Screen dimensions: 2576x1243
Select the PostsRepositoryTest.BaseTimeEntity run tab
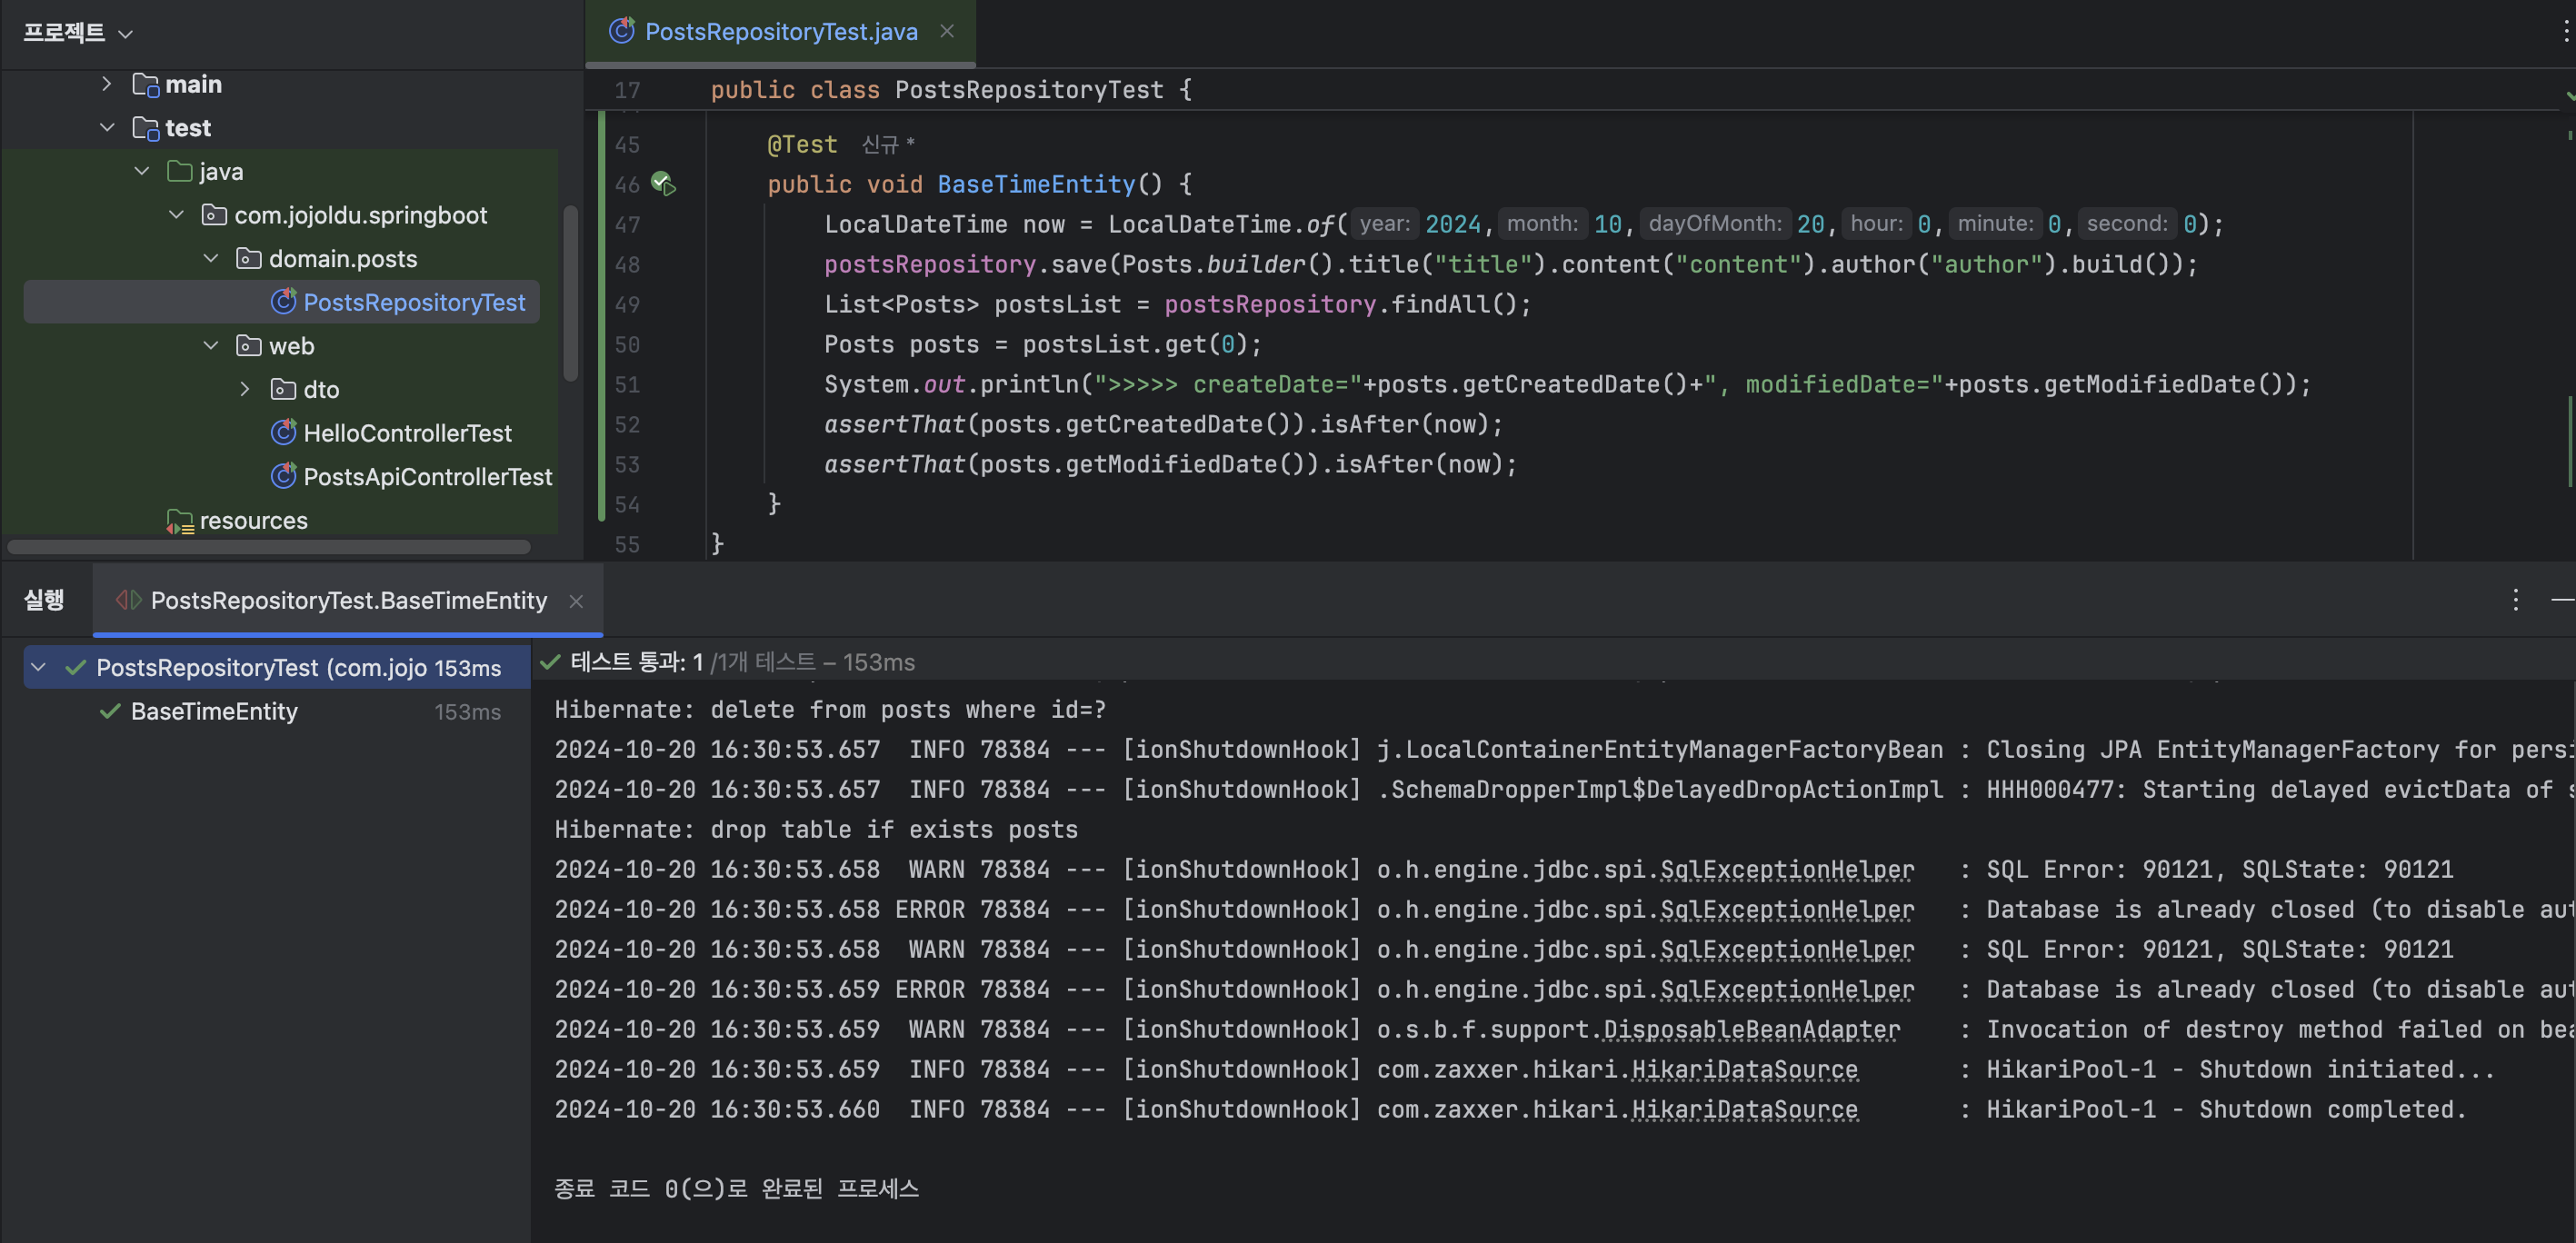(x=348, y=600)
